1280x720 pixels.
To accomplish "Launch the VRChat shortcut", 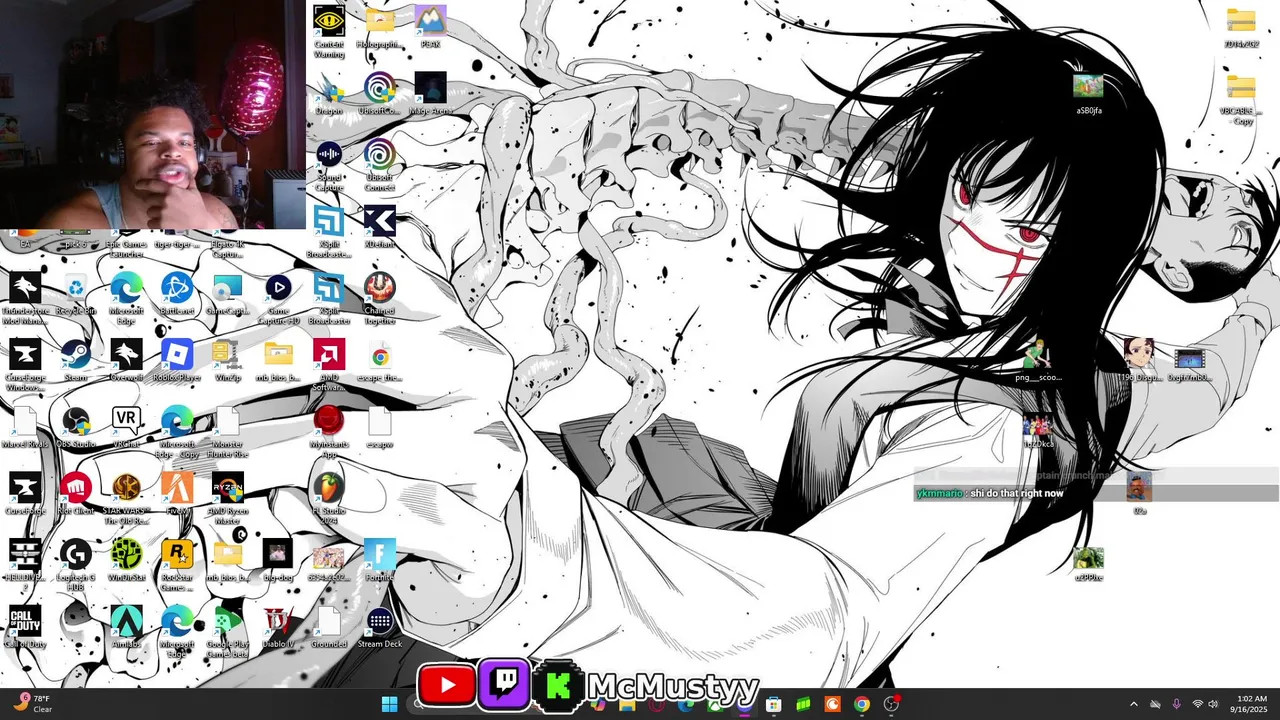I will [126, 427].
